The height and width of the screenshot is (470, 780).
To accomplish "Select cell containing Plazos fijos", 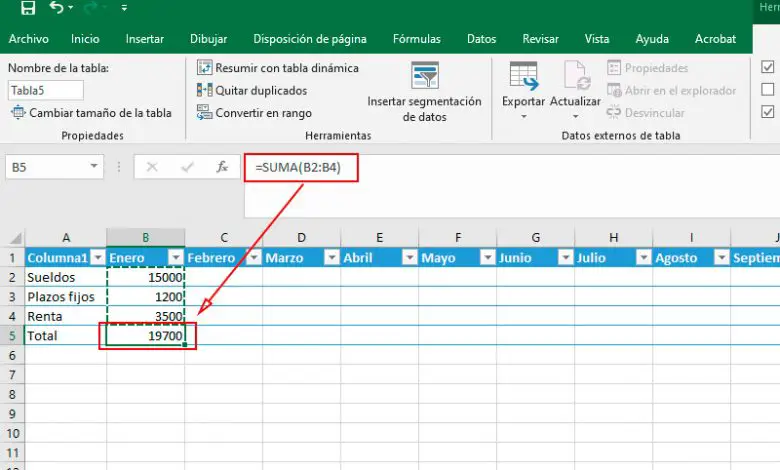I will 66,297.
